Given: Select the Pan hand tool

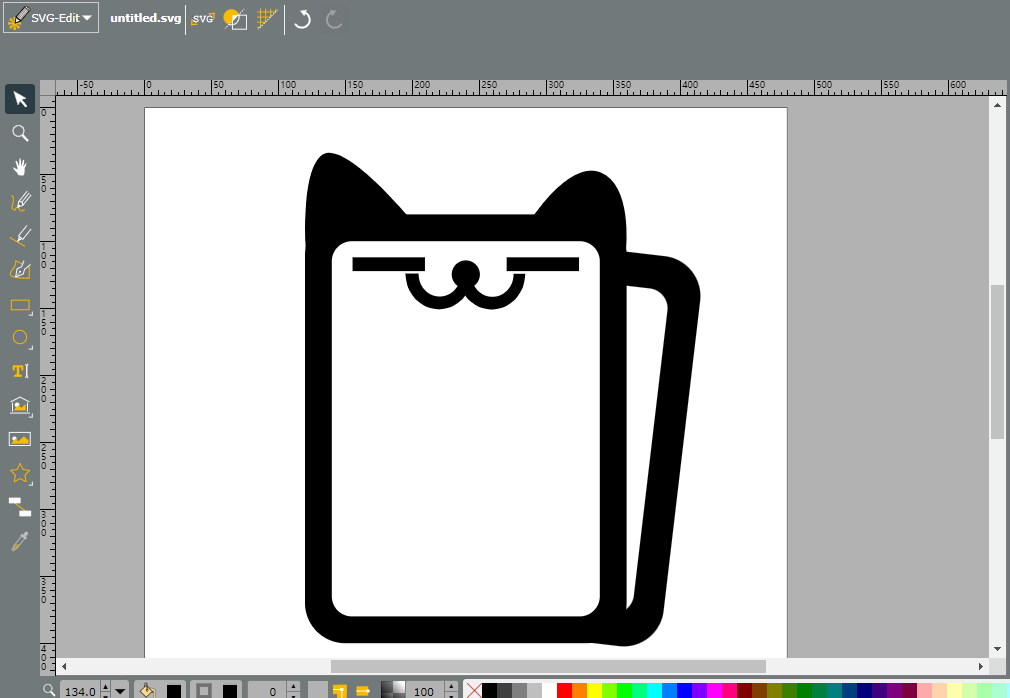Looking at the screenshot, I should [20, 167].
